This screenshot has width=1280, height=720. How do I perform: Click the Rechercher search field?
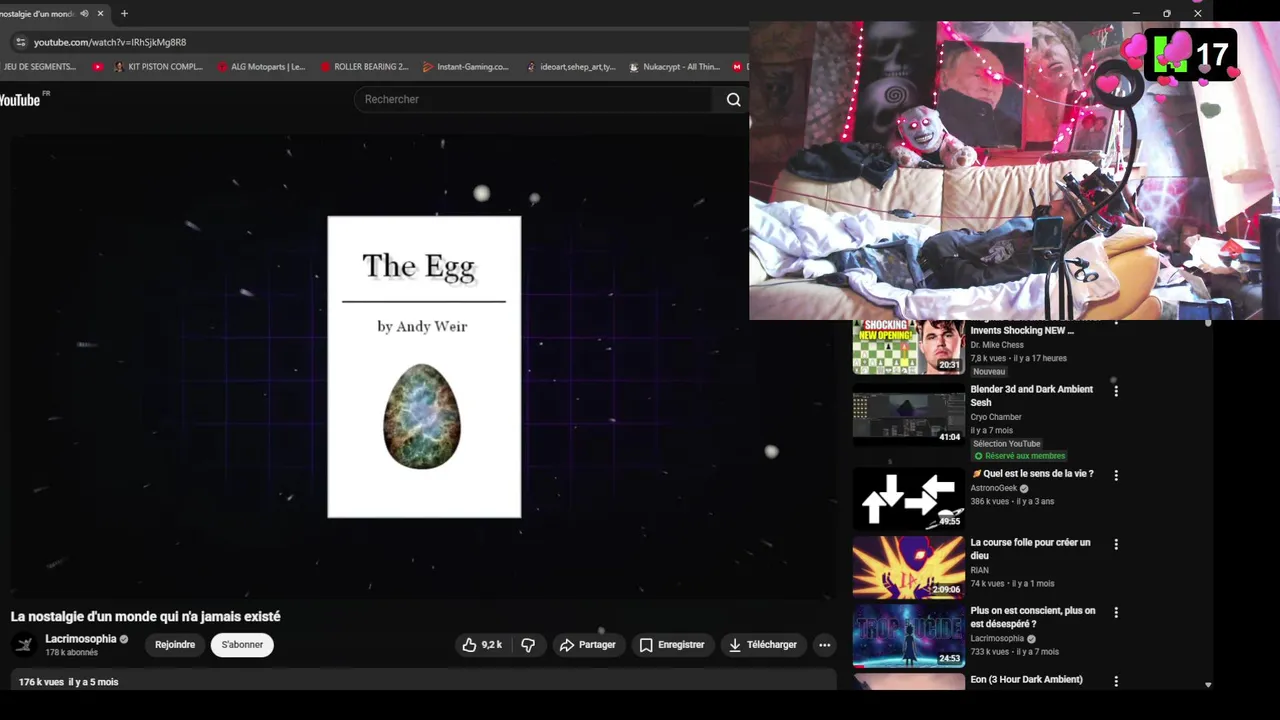(x=535, y=99)
